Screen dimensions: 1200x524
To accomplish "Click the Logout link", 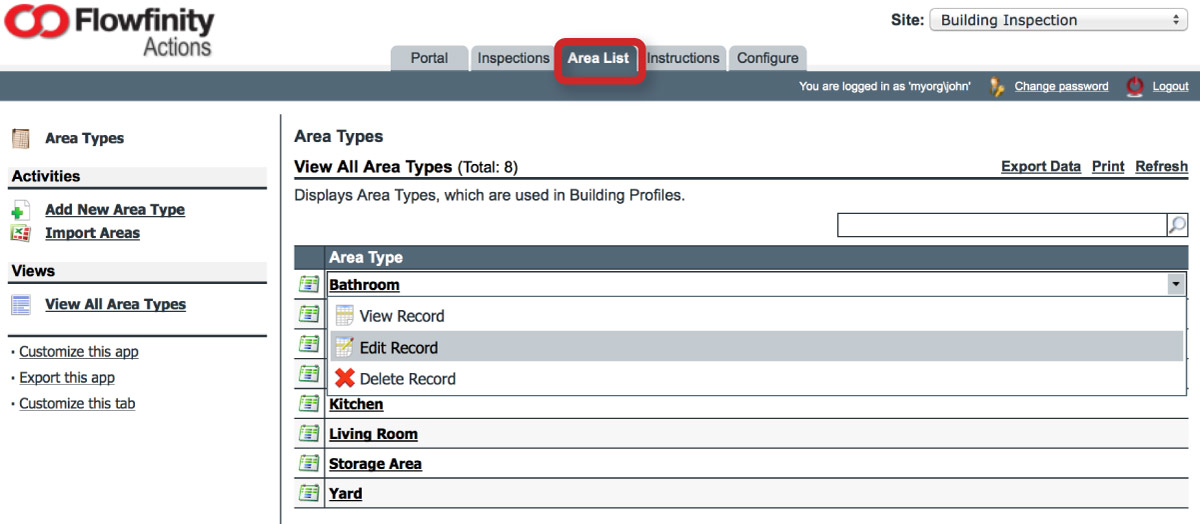I will coord(1170,87).
